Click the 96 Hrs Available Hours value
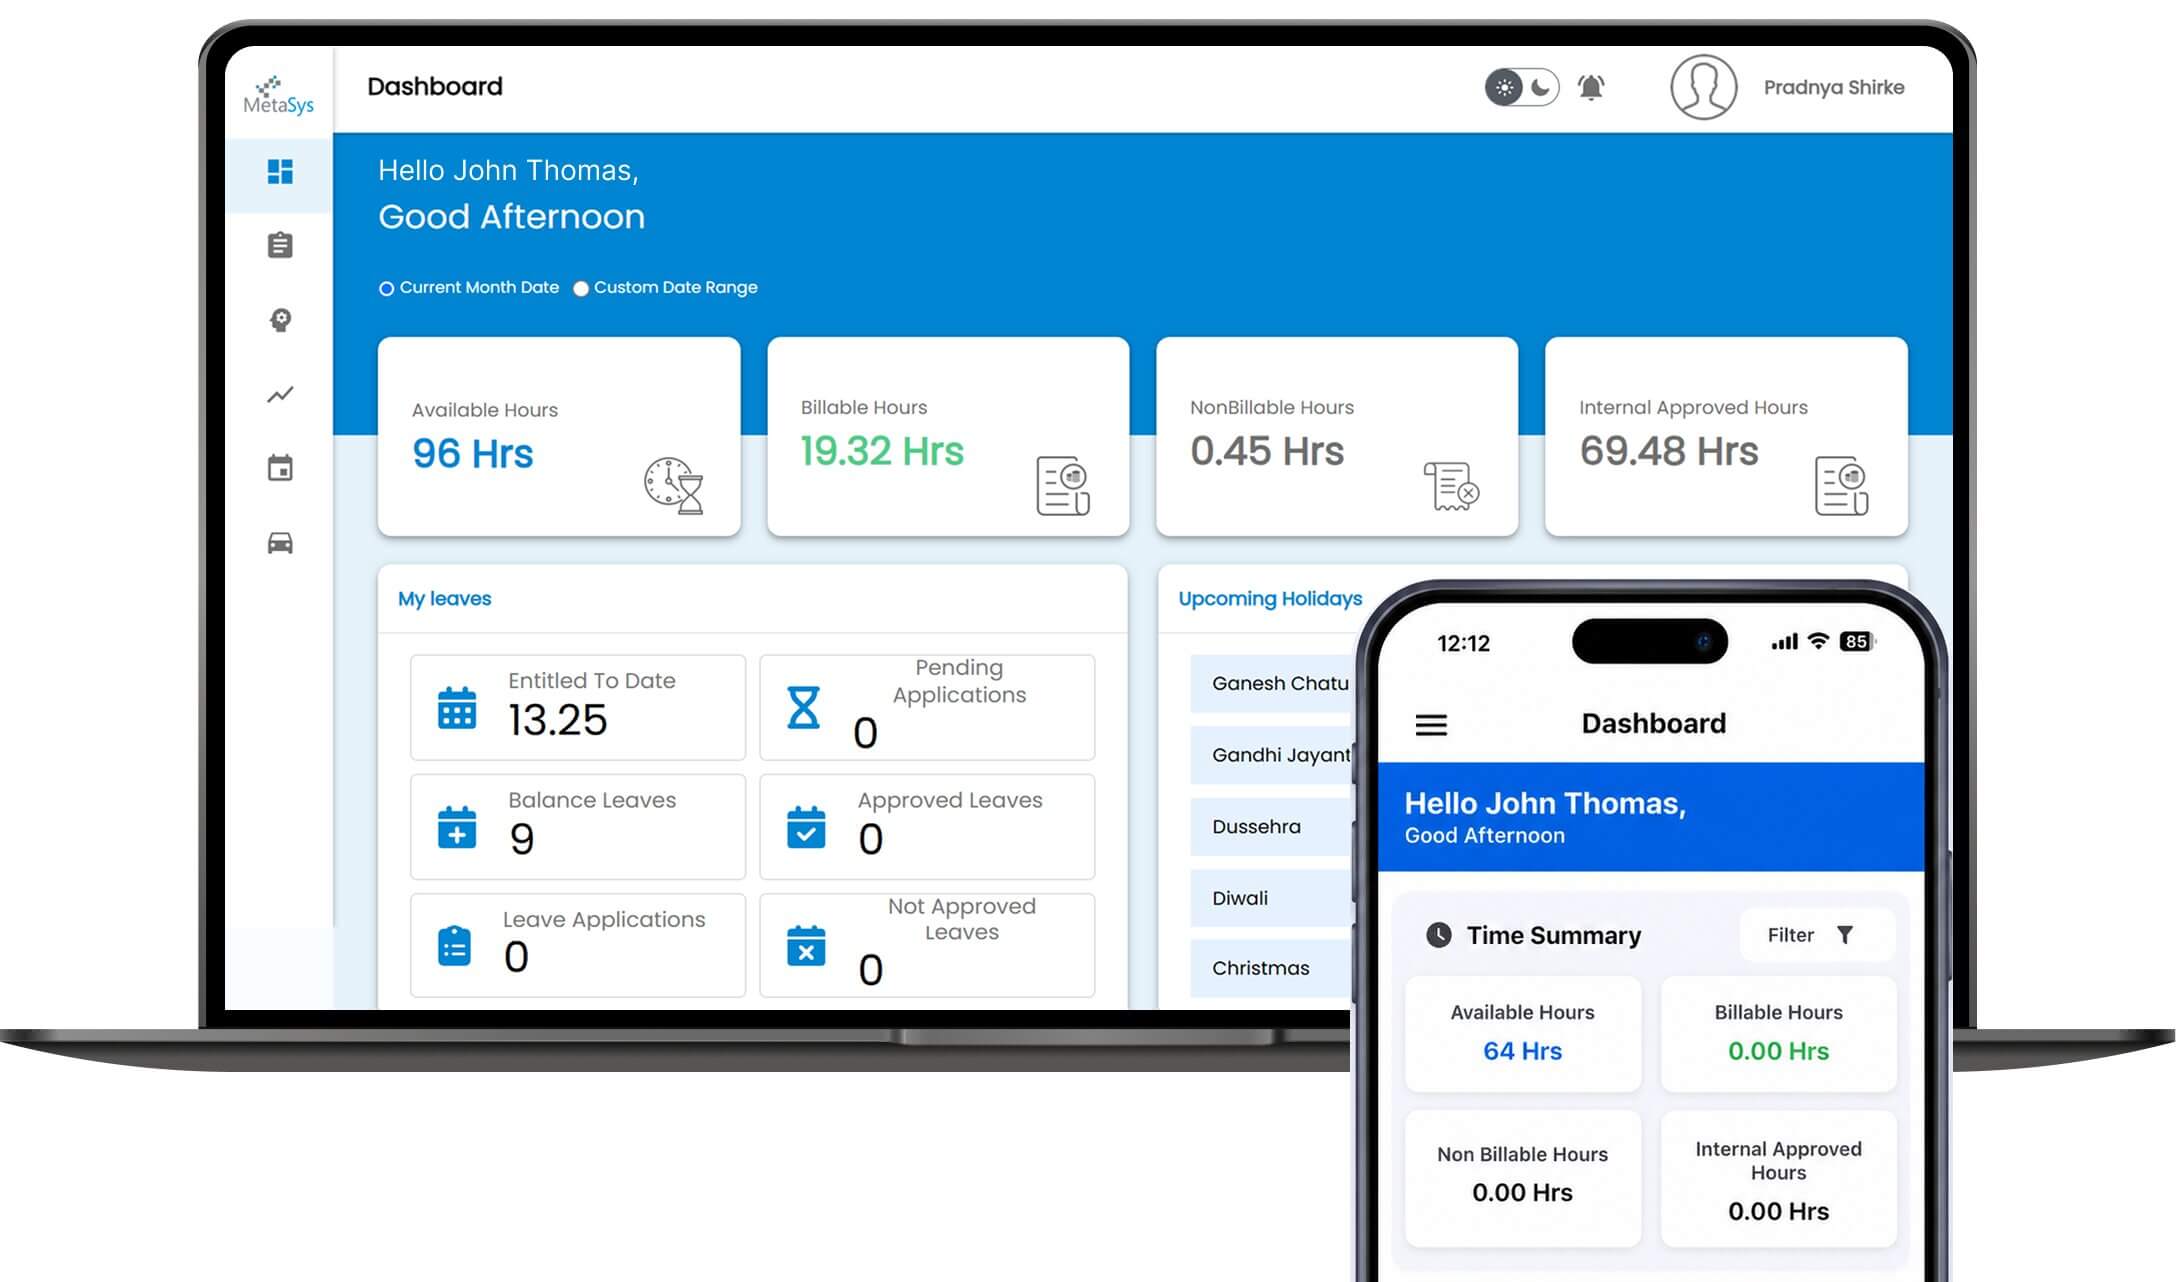 coord(473,454)
